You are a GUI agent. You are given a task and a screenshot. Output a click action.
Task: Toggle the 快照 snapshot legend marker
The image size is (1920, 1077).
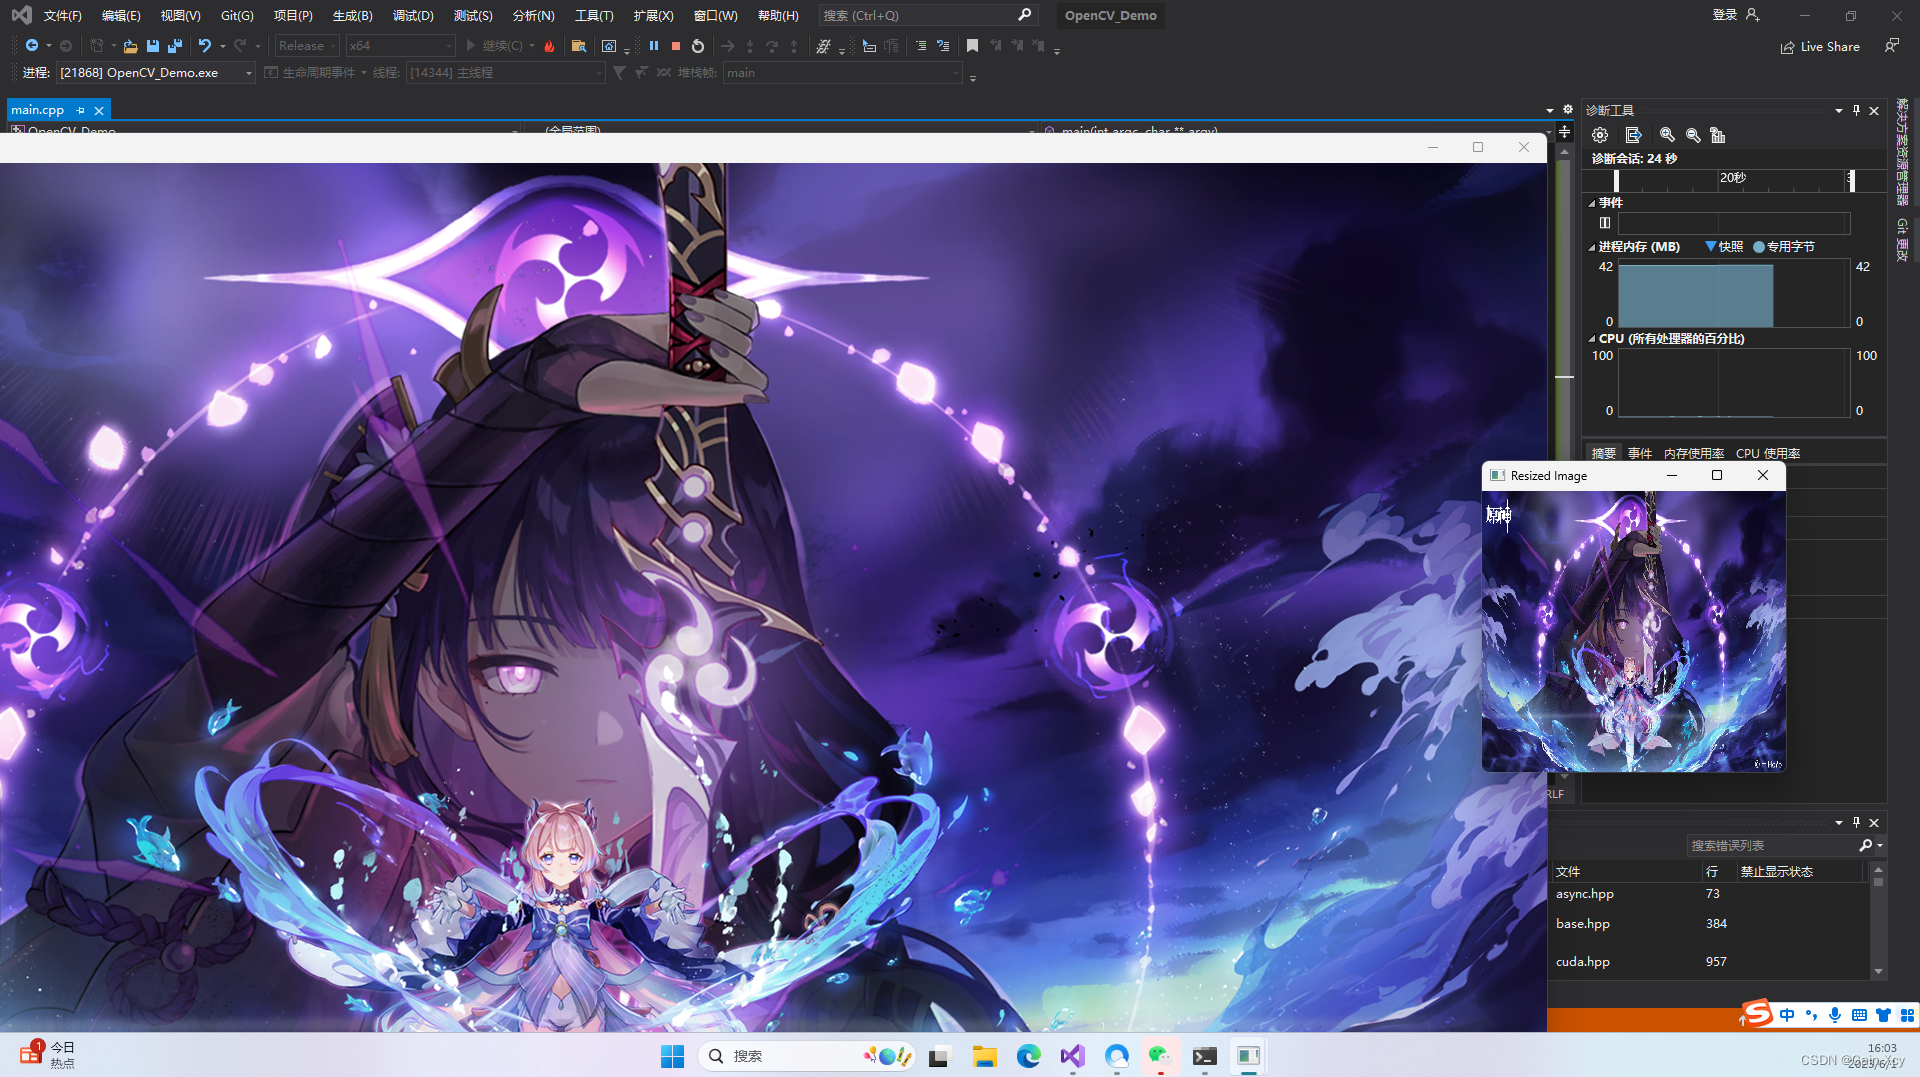1711,246
